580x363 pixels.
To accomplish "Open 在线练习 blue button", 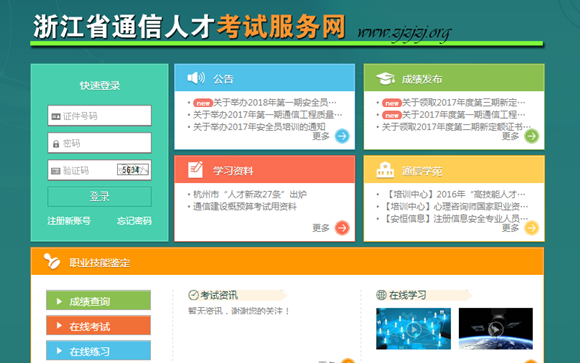I will tap(98, 350).
